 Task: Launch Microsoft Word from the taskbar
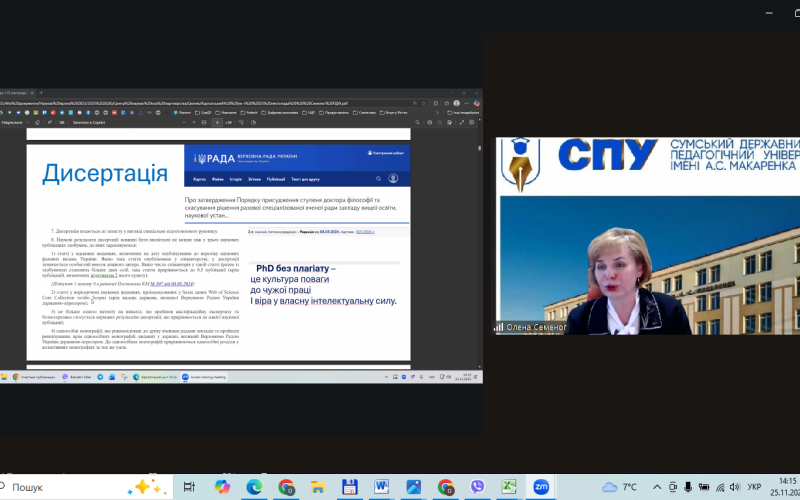[x=381, y=486]
